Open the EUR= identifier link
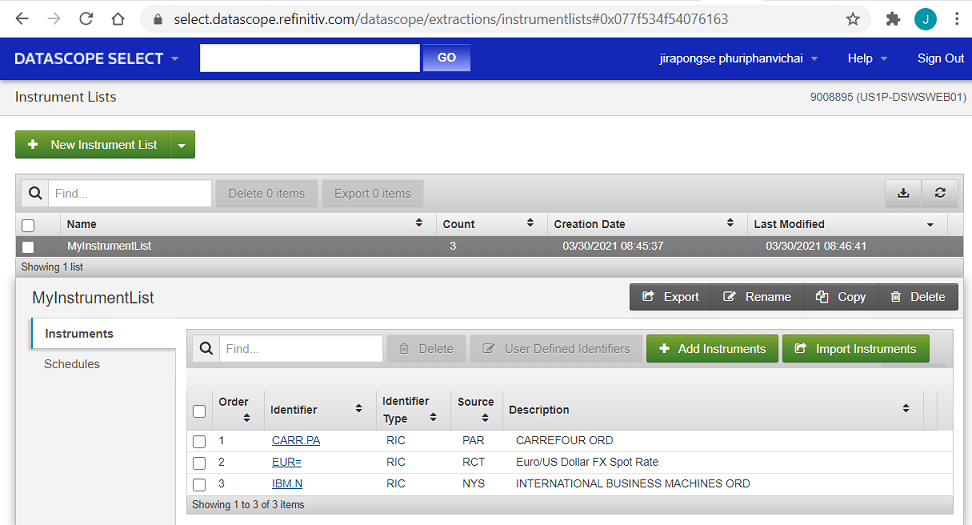 tap(286, 462)
